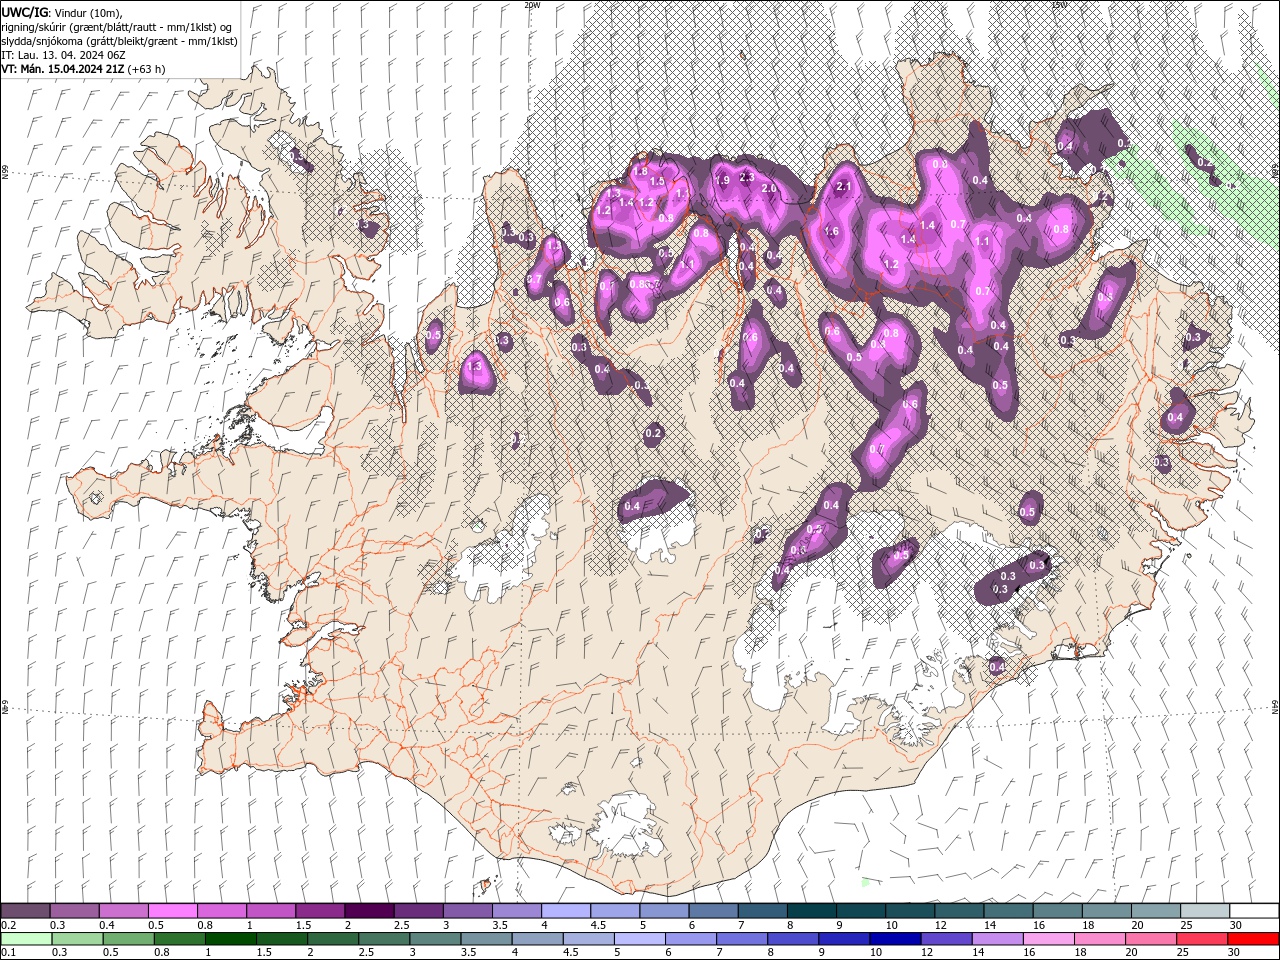This screenshot has height=960, width=1280.
Task: Select the 0.8 swatch in the snow legend
Action: [222, 911]
